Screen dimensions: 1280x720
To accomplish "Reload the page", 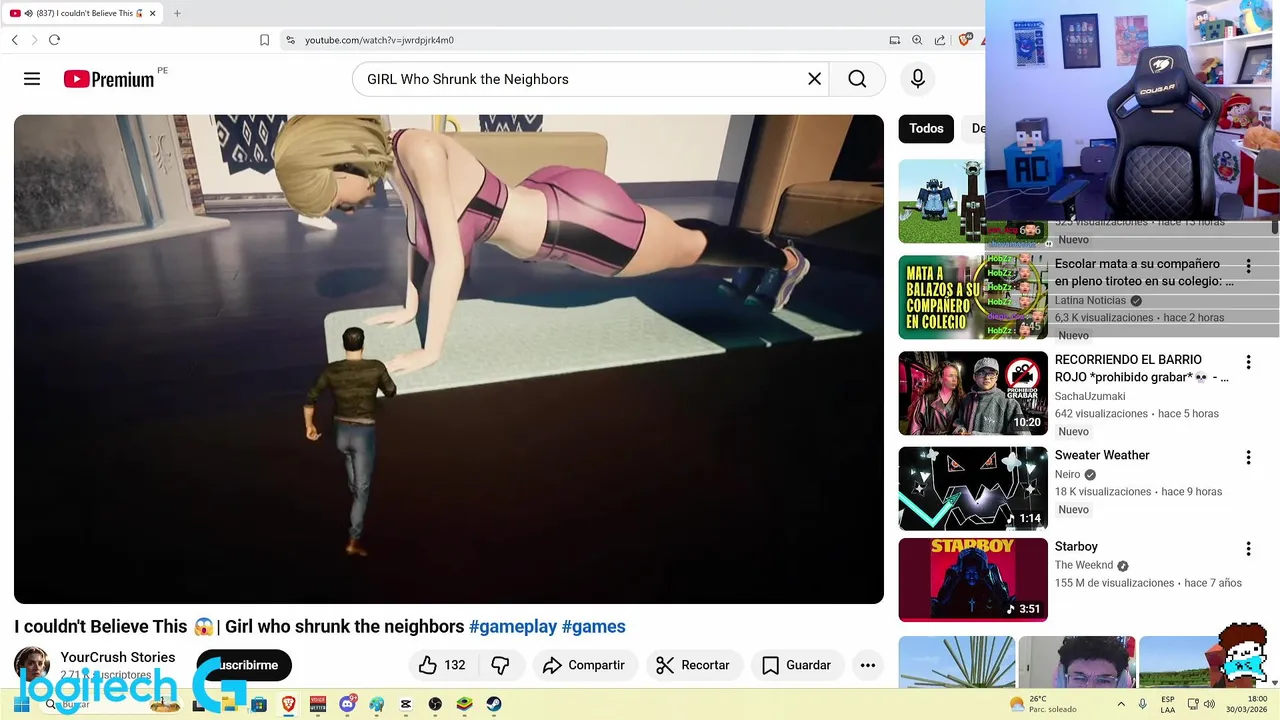I will pos(54,40).
